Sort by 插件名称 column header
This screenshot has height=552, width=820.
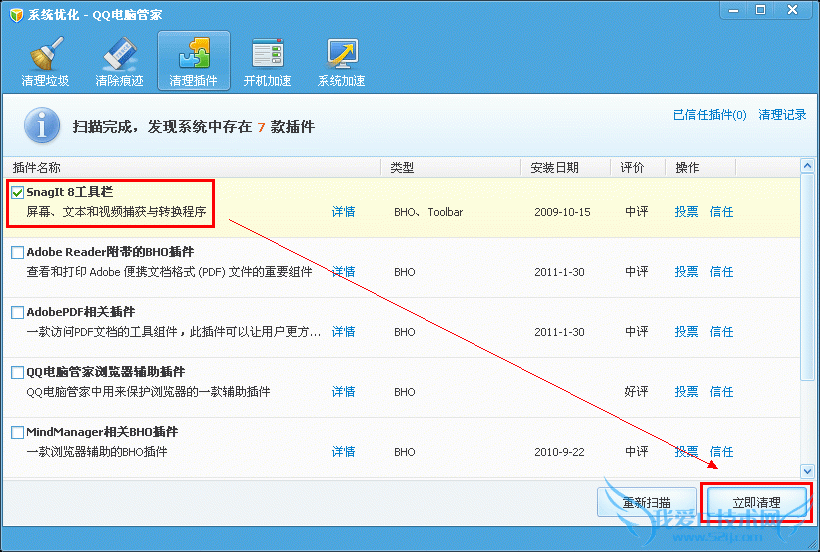(x=192, y=168)
